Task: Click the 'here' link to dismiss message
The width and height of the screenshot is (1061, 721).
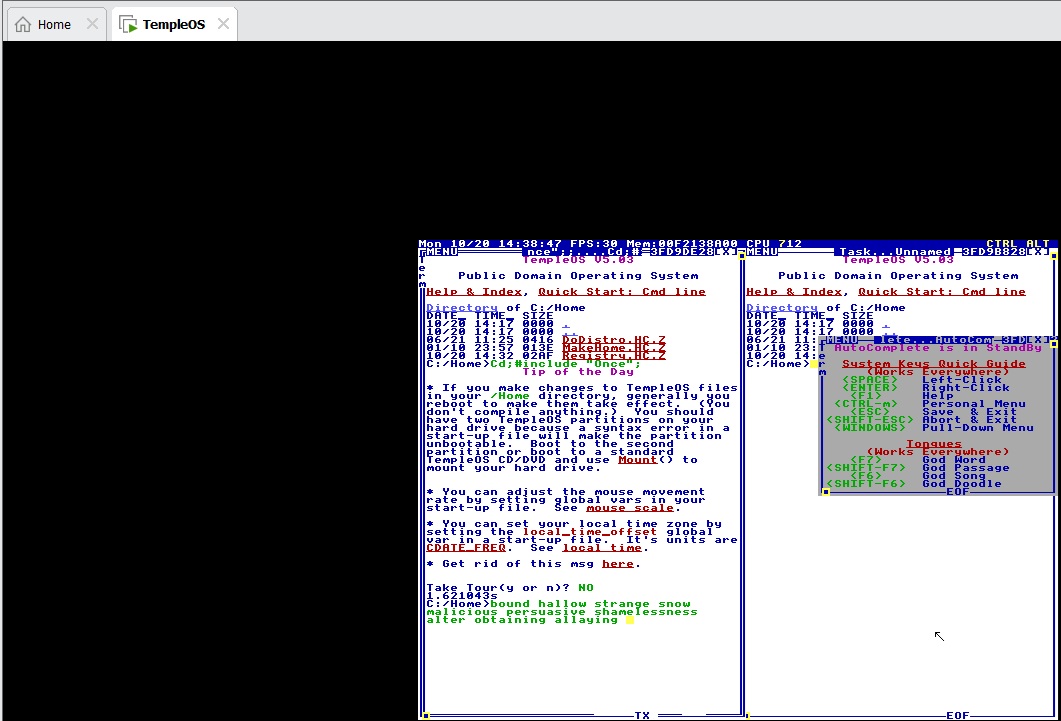Action: 618,563
